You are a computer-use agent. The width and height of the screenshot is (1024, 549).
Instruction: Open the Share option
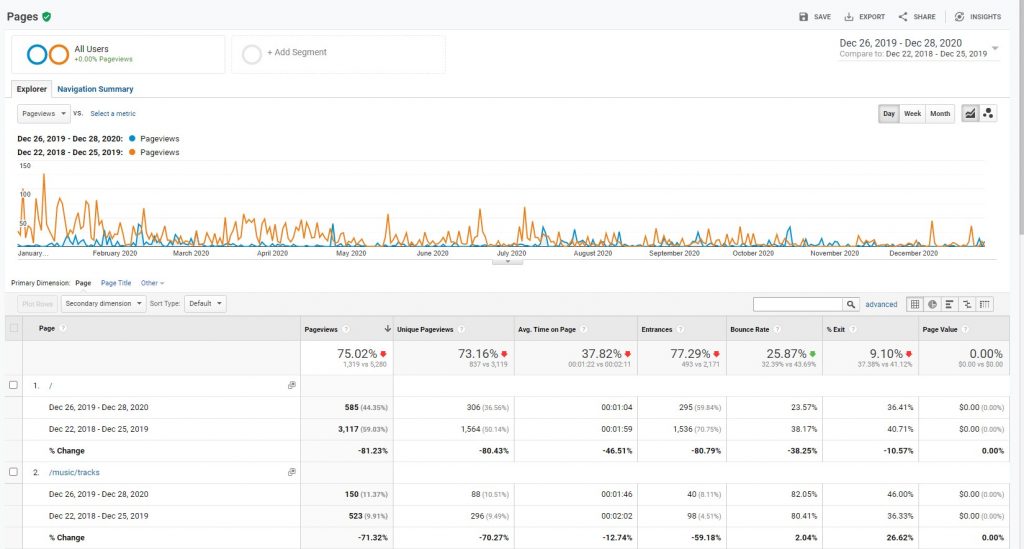917,17
